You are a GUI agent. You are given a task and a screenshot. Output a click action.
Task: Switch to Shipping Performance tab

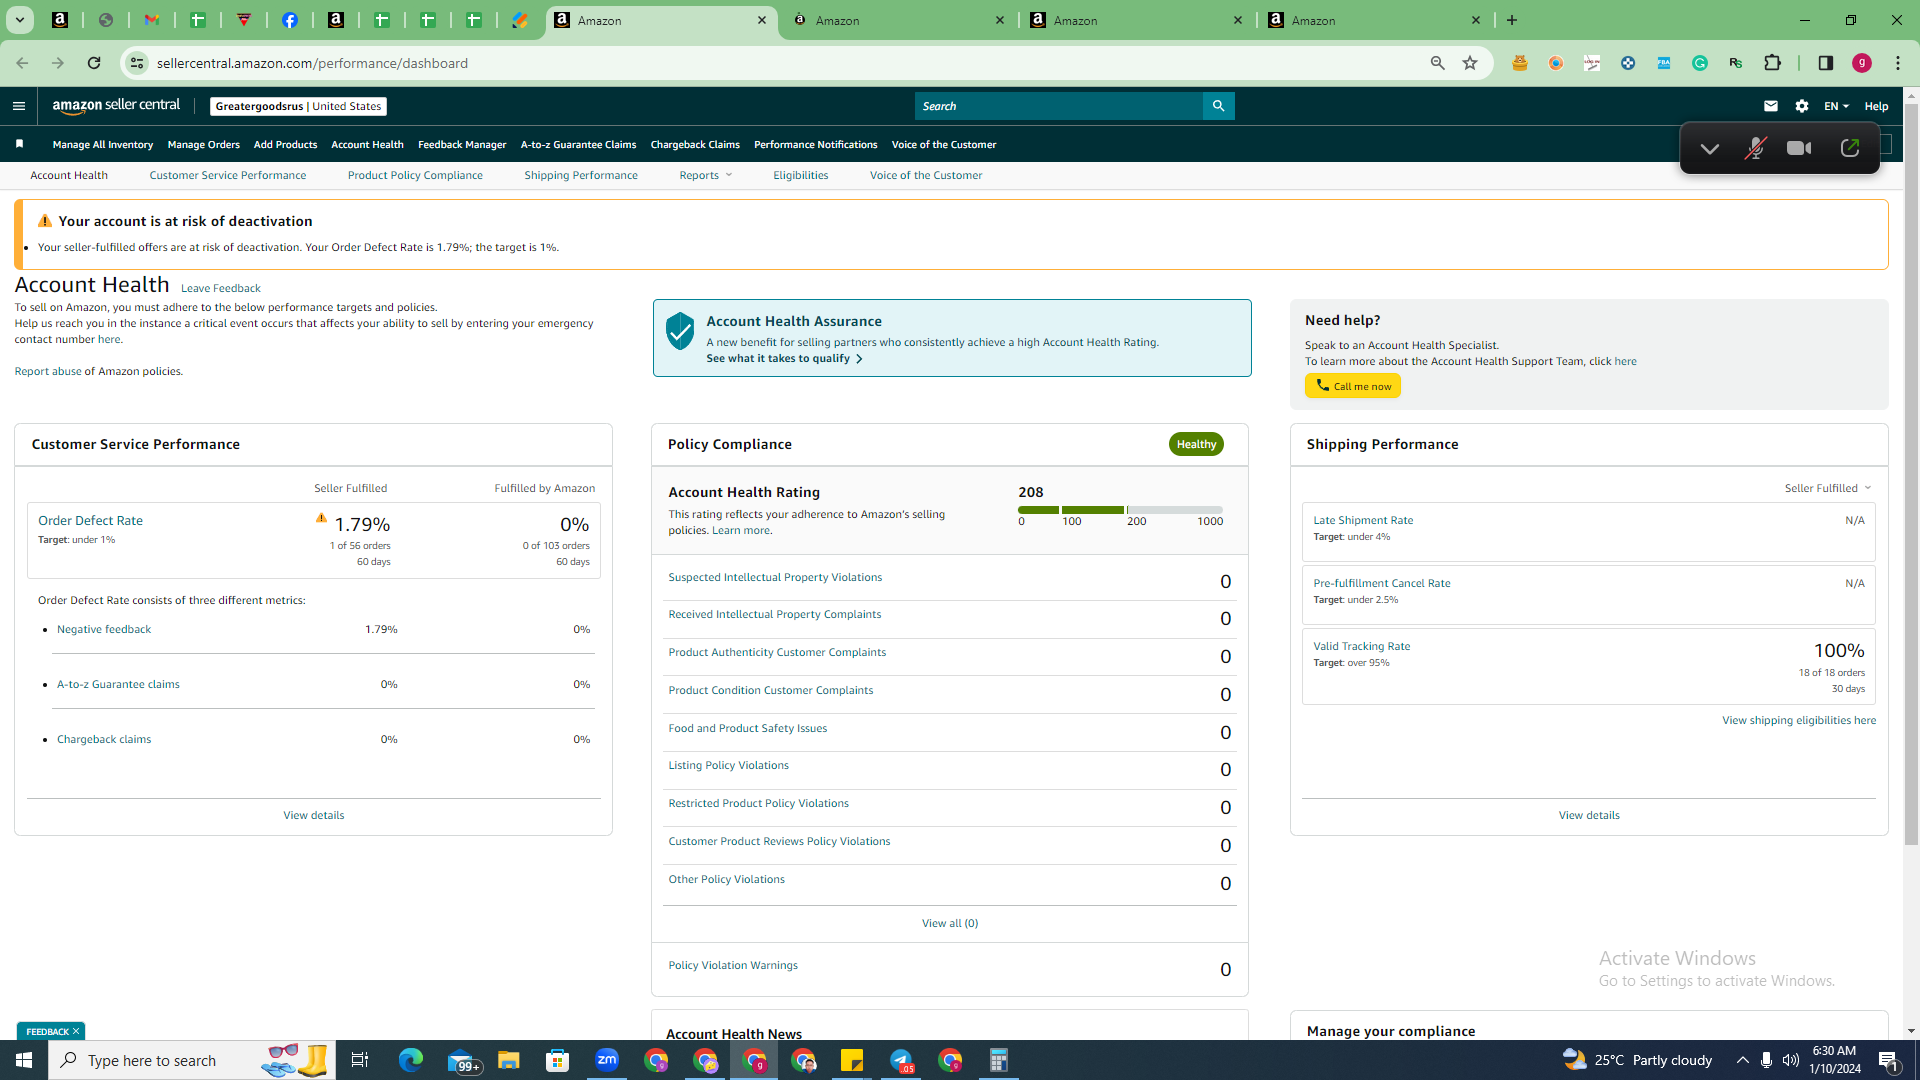581,175
